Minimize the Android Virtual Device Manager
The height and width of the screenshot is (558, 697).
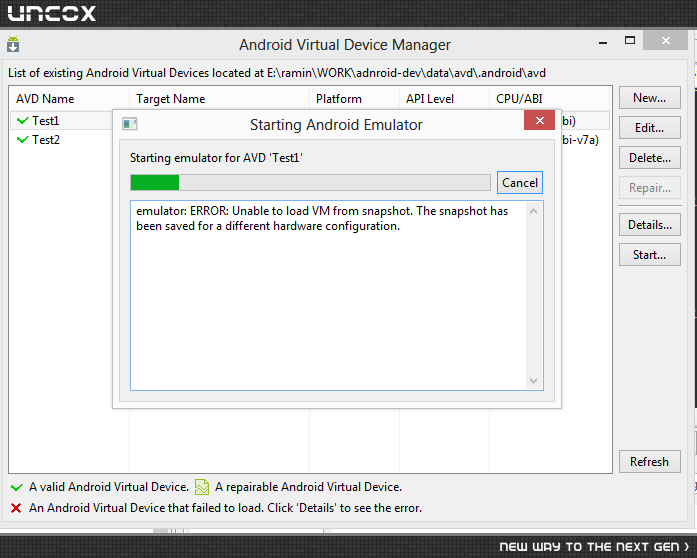tap(603, 42)
